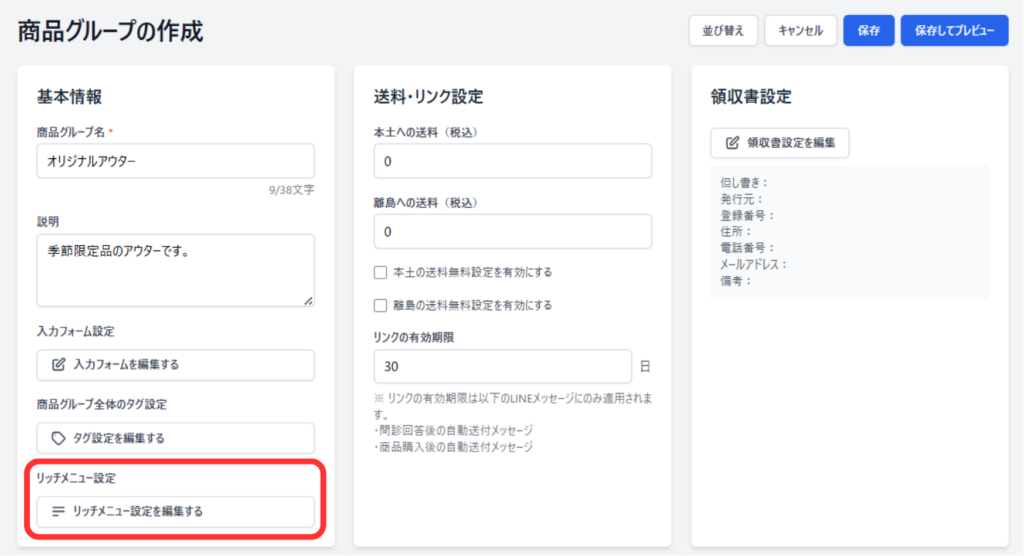1024x556 pixels.
Task: Click the receipt details summary box
Action: [848, 232]
